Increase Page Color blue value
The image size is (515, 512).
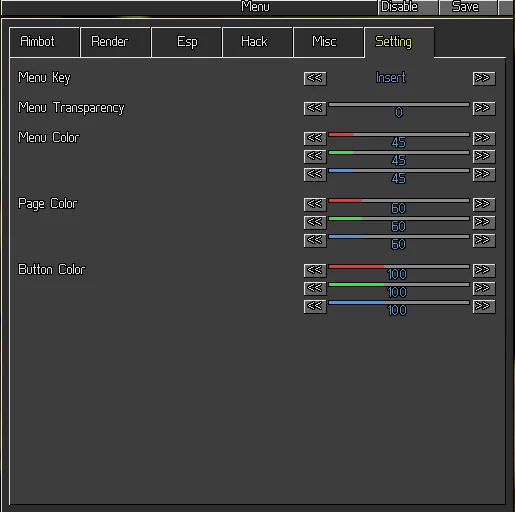[484, 240]
